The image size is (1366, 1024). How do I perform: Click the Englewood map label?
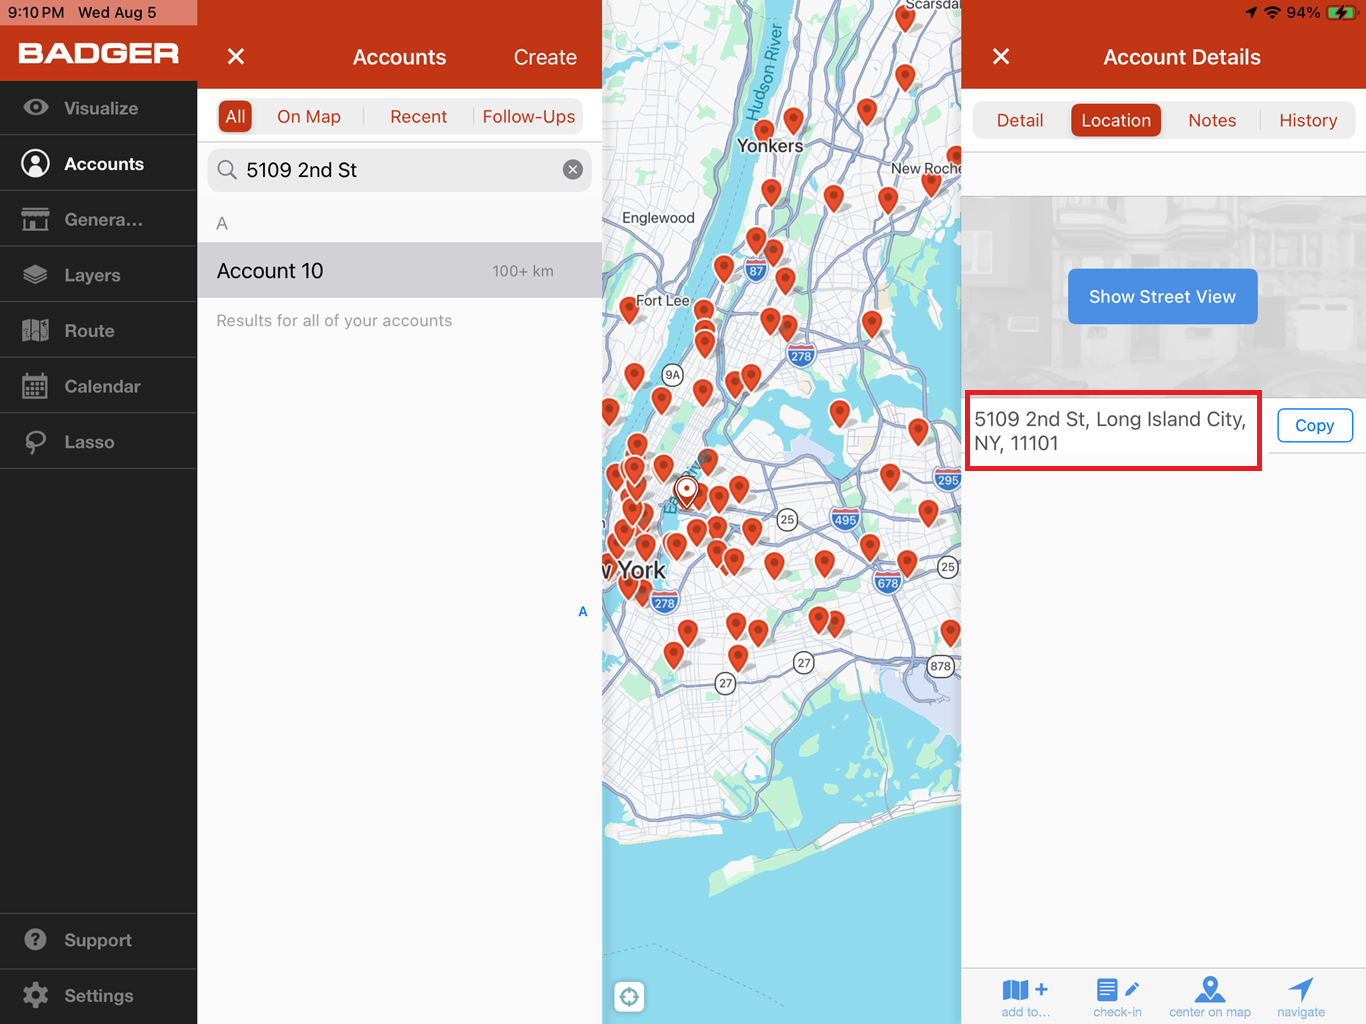[658, 218]
